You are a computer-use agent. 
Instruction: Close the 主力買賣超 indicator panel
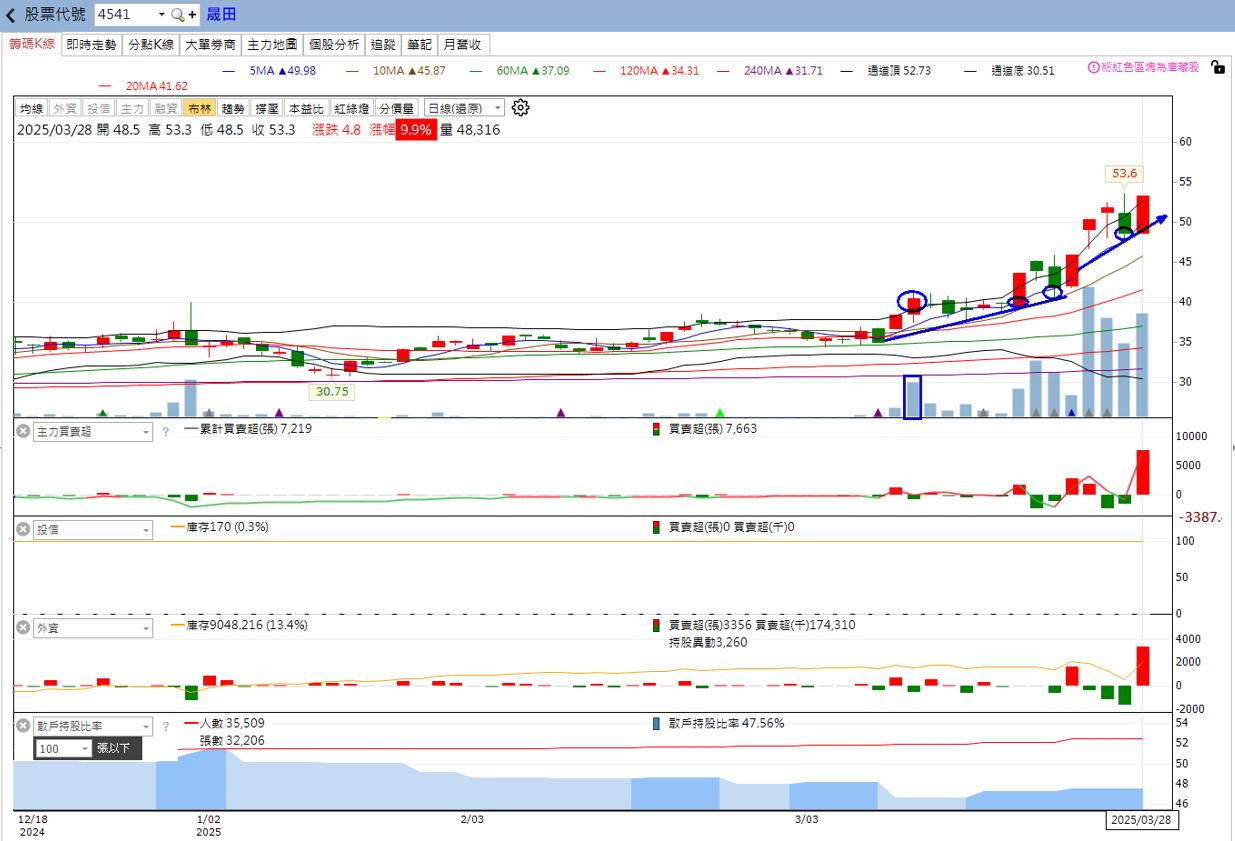[x=23, y=431]
